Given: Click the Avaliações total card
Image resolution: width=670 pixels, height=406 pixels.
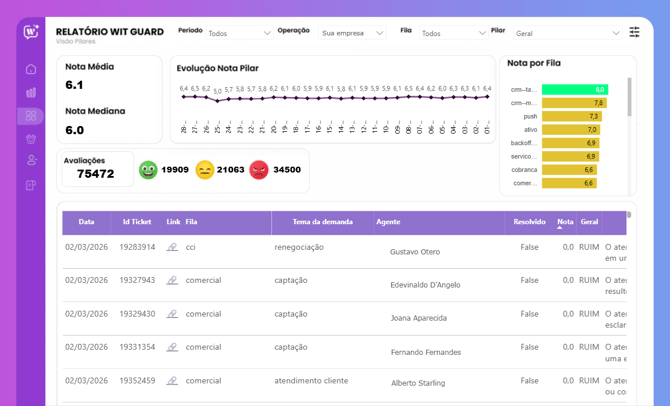Looking at the screenshot, I should (x=97, y=169).
